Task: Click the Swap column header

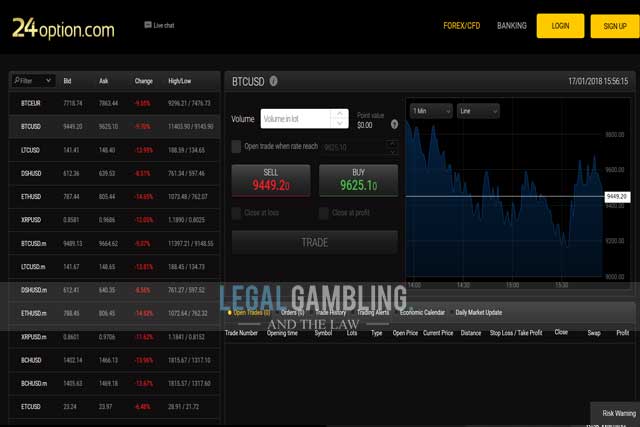Action: (x=594, y=333)
